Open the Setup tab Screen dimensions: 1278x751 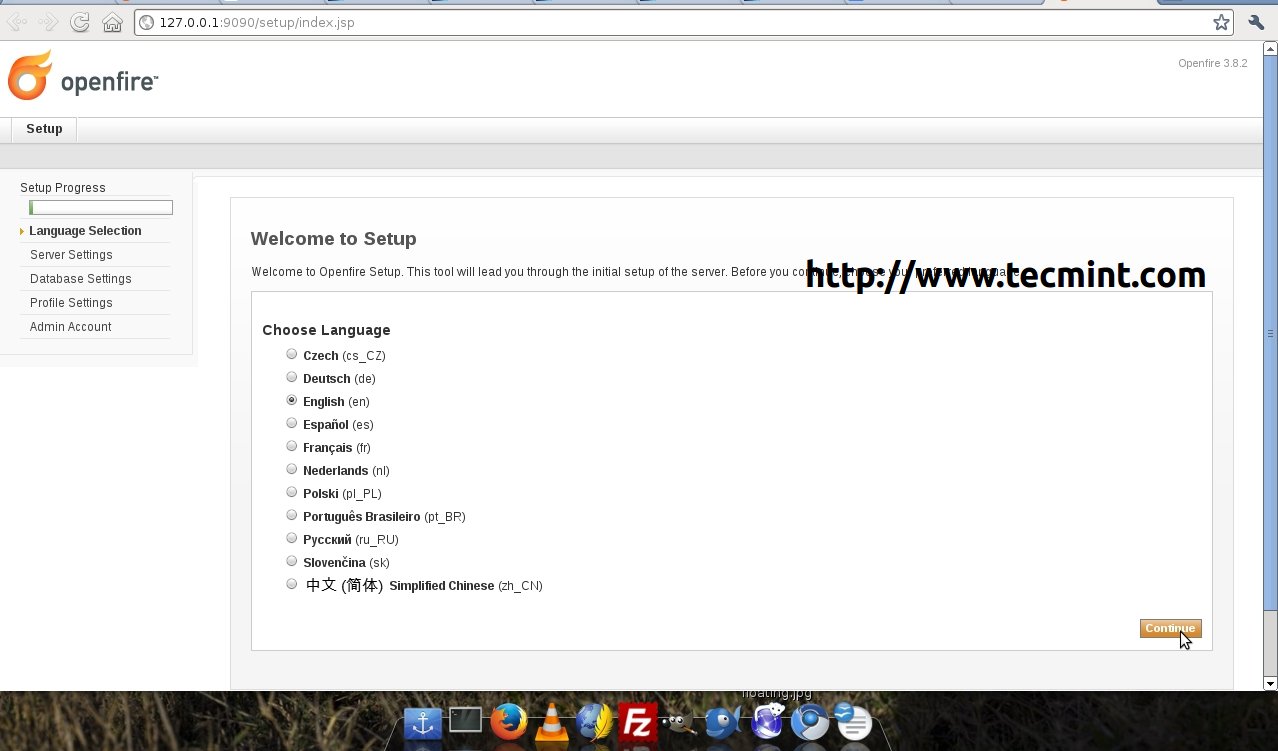pos(44,129)
